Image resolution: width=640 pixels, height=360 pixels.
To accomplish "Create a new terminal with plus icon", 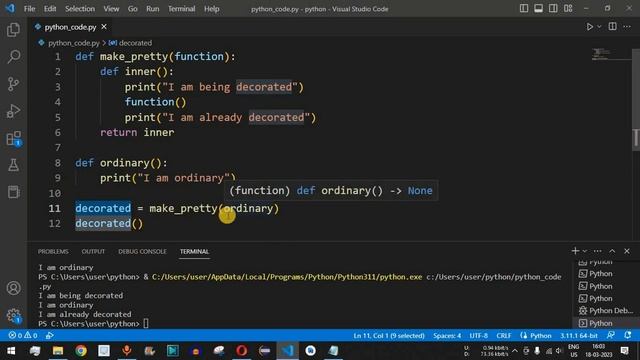I will (x=575, y=251).
